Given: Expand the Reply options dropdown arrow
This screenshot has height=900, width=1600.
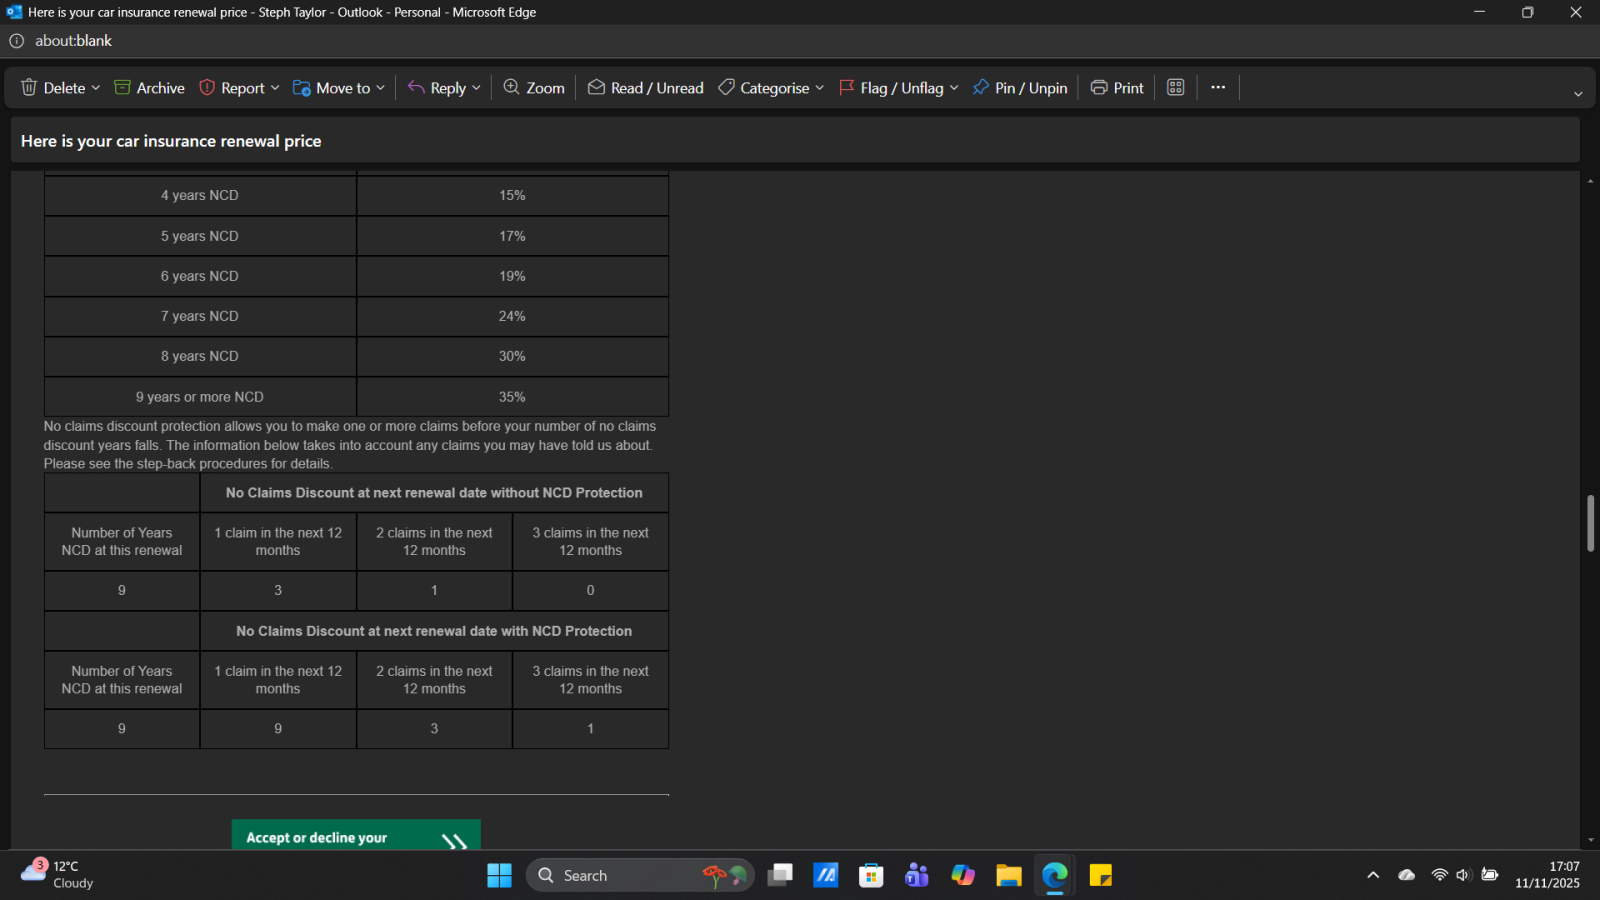Looking at the screenshot, I should click(477, 88).
